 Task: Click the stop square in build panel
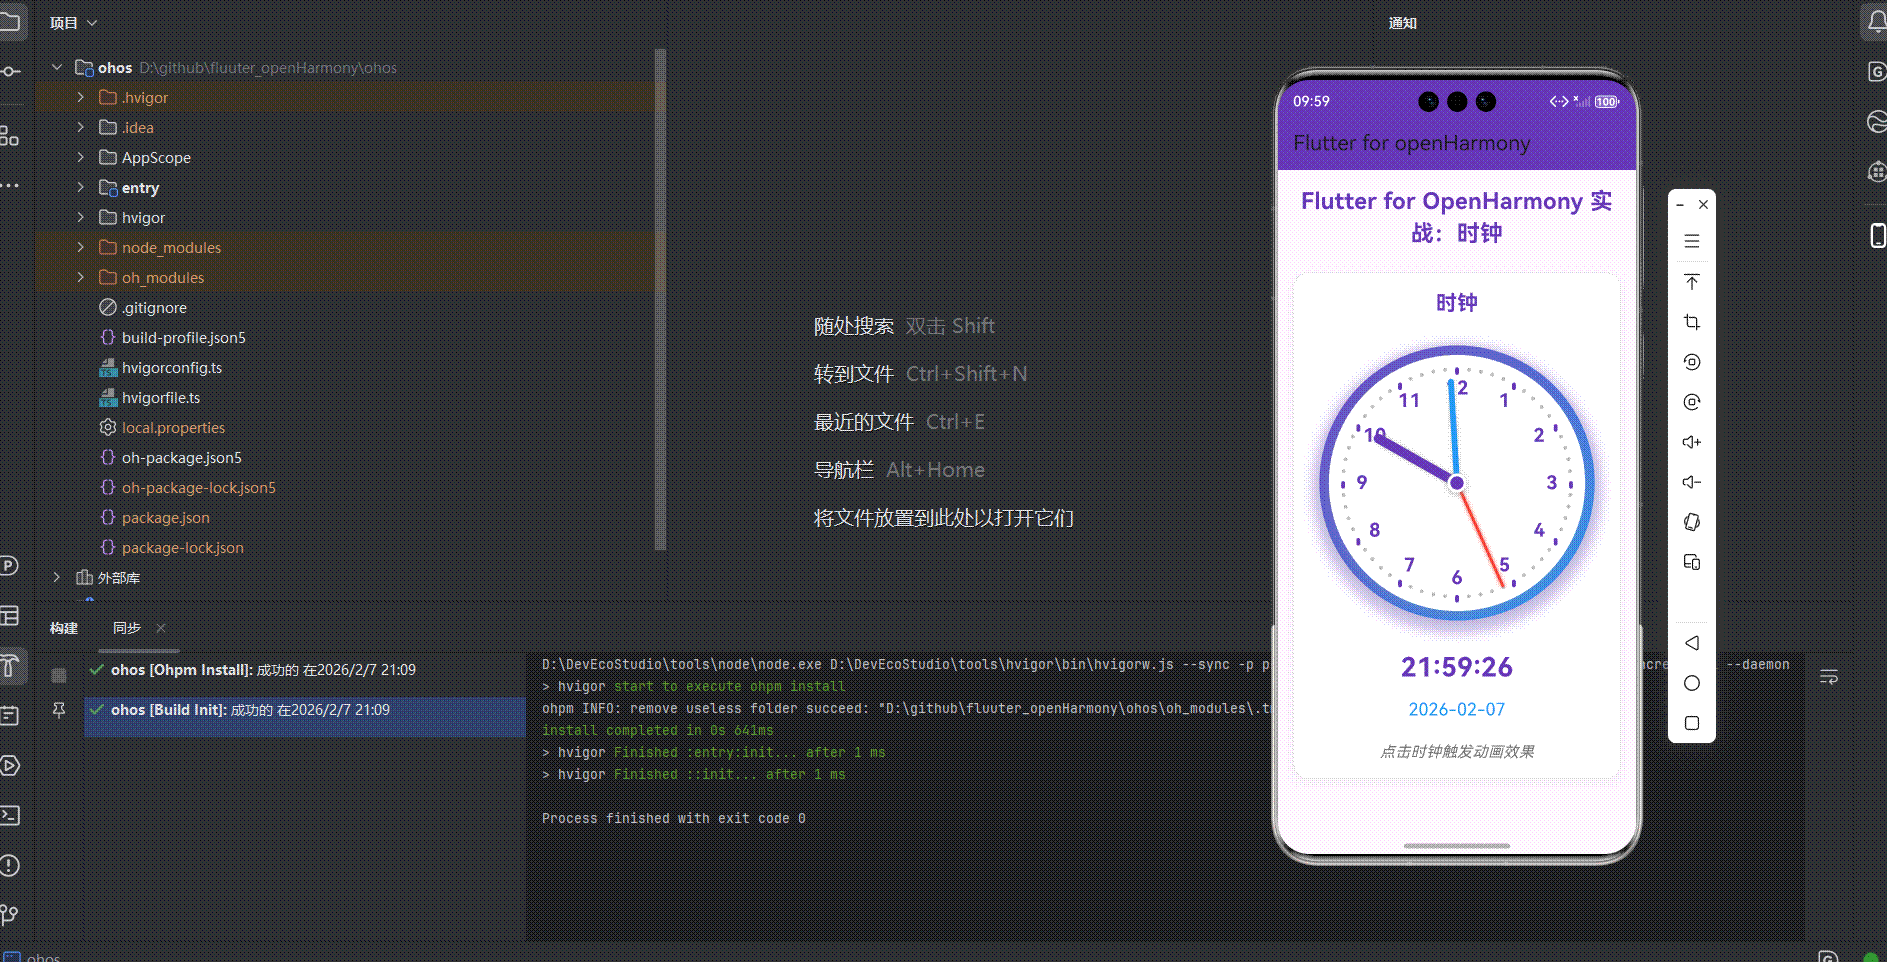(x=59, y=675)
